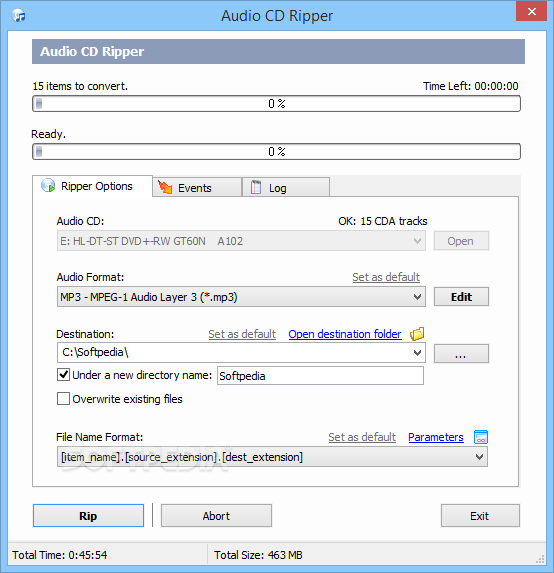Click the browse destination ellipsis button
The height and width of the screenshot is (573, 554).
(461, 353)
